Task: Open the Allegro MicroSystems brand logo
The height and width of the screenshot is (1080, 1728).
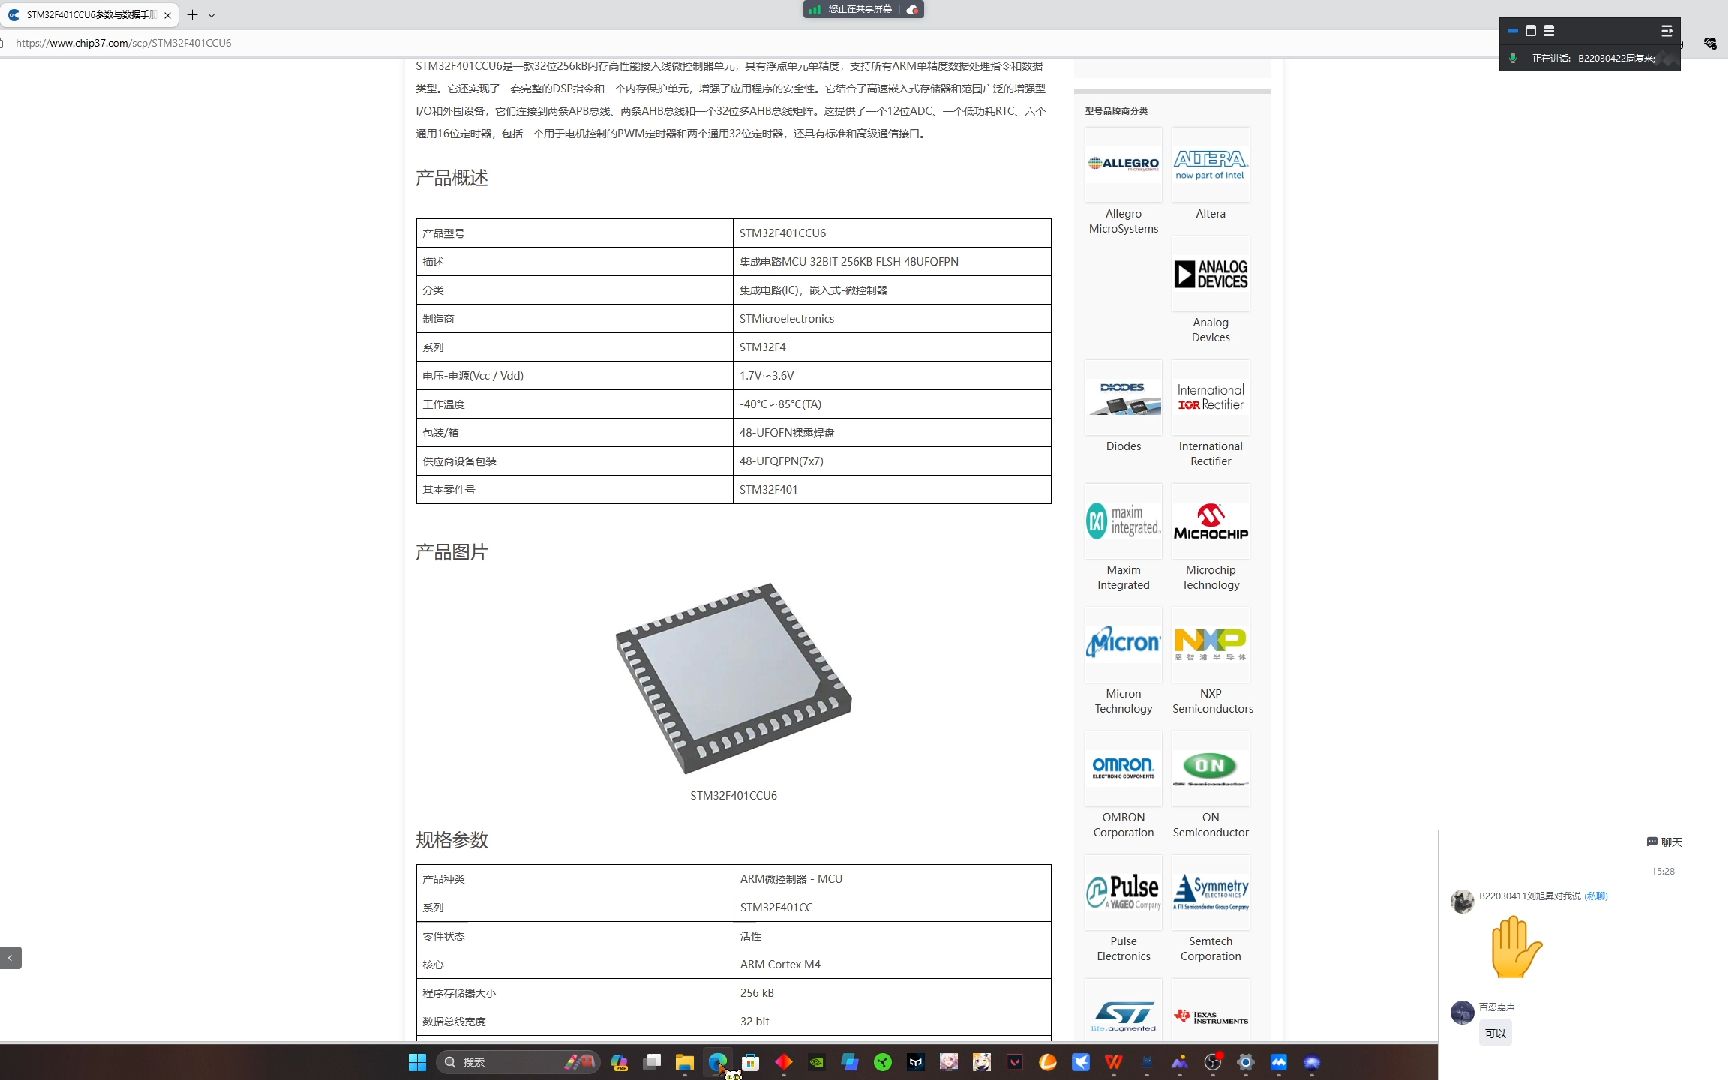Action: [1123, 164]
